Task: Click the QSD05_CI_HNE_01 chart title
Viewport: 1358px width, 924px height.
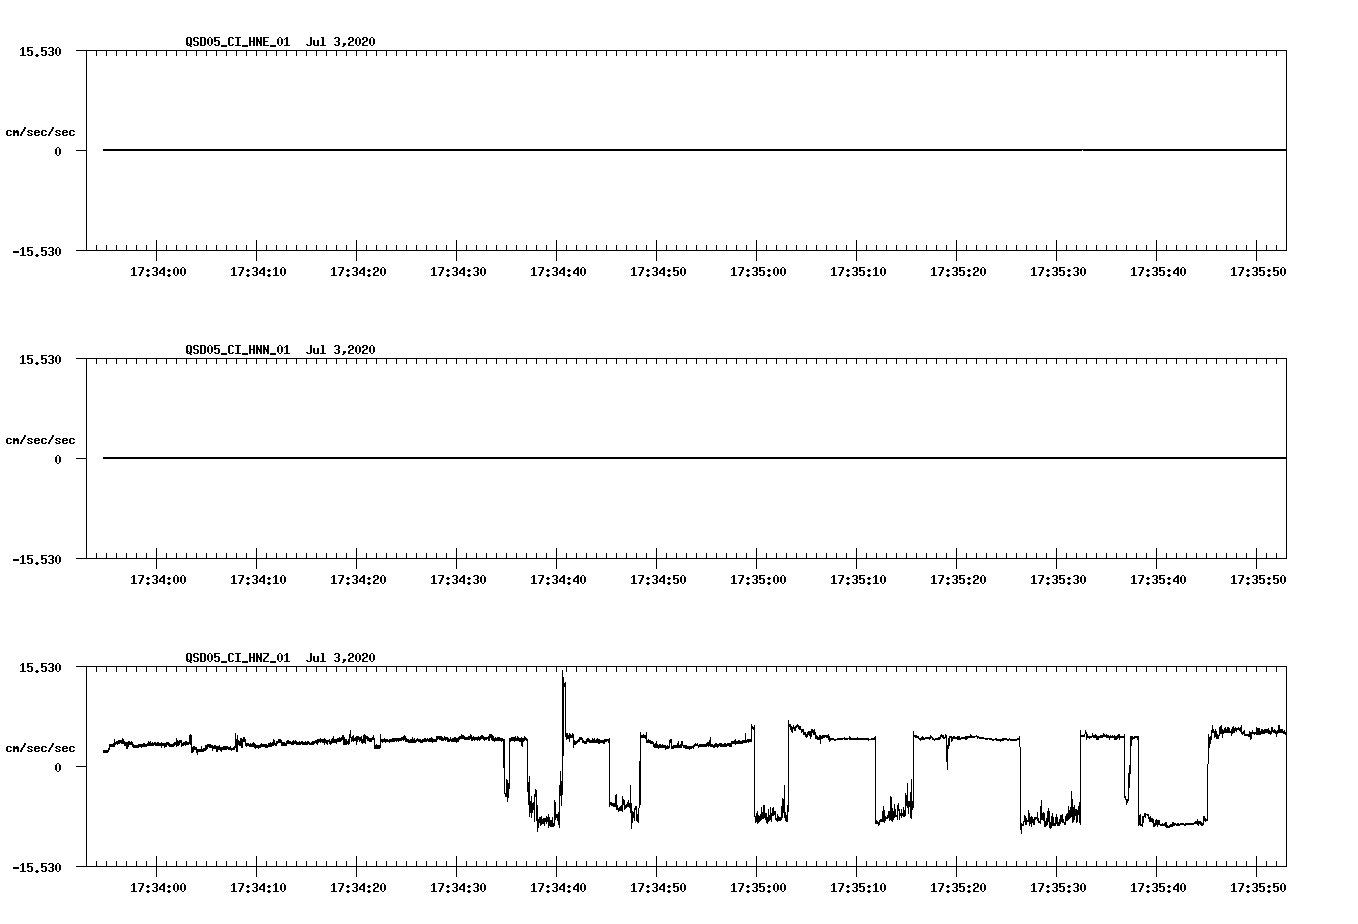Action: 280,41
